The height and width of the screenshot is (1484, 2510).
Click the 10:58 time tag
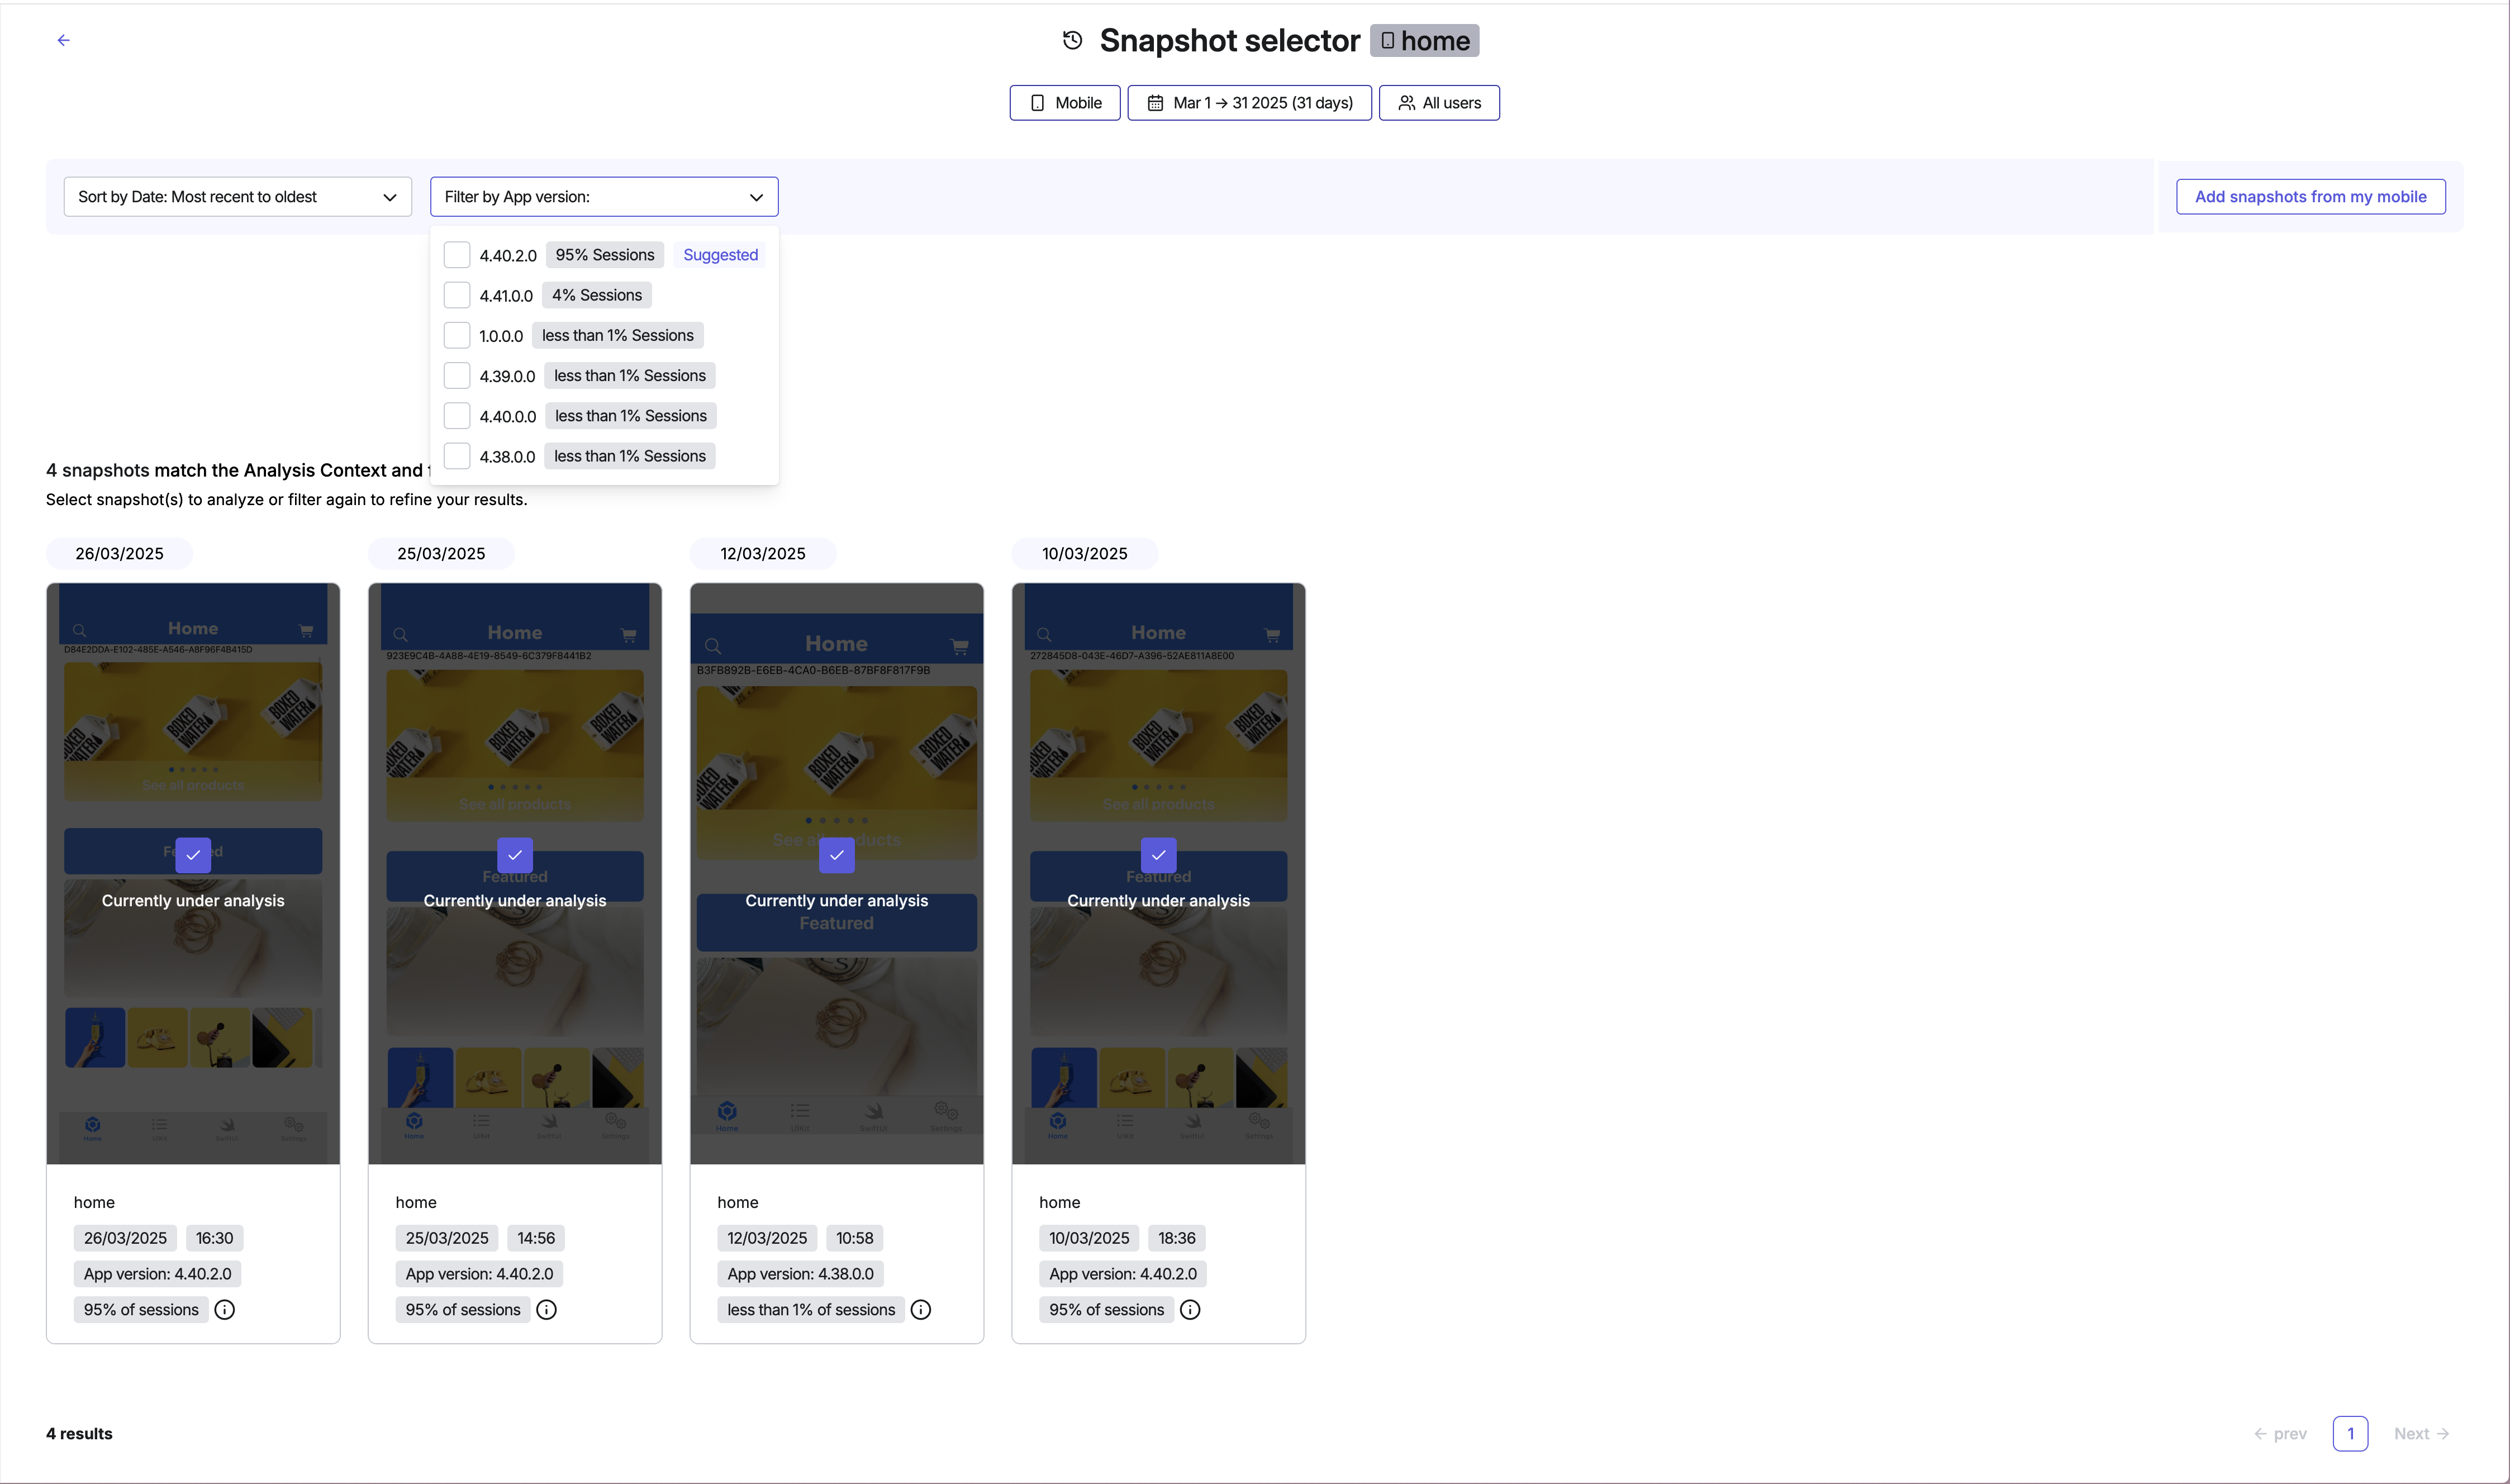(x=855, y=1238)
